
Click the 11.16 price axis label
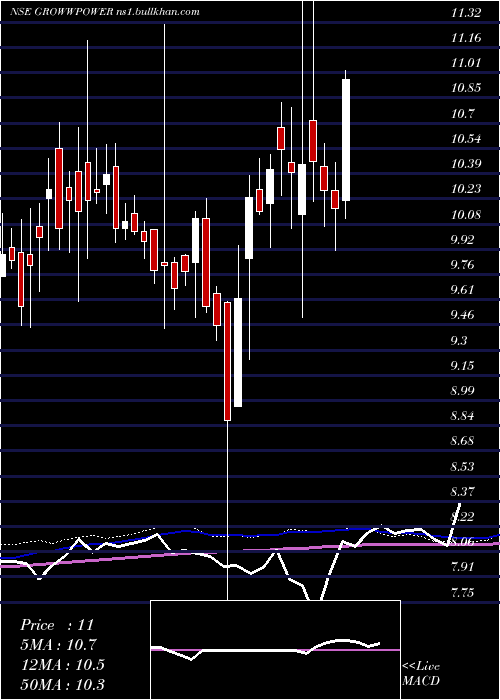[466, 38]
